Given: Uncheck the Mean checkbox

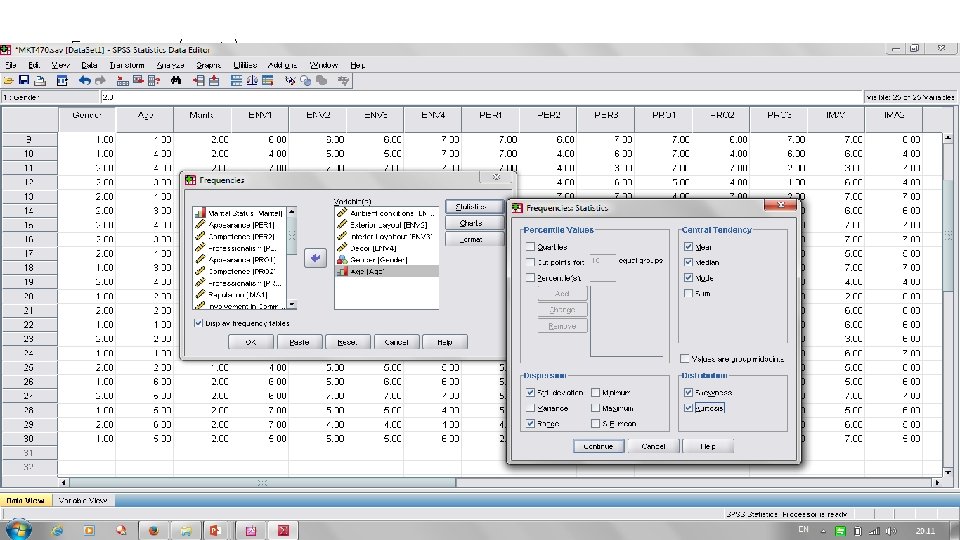Looking at the screenshot, I should pyautogui.click(x=688, y=246).
